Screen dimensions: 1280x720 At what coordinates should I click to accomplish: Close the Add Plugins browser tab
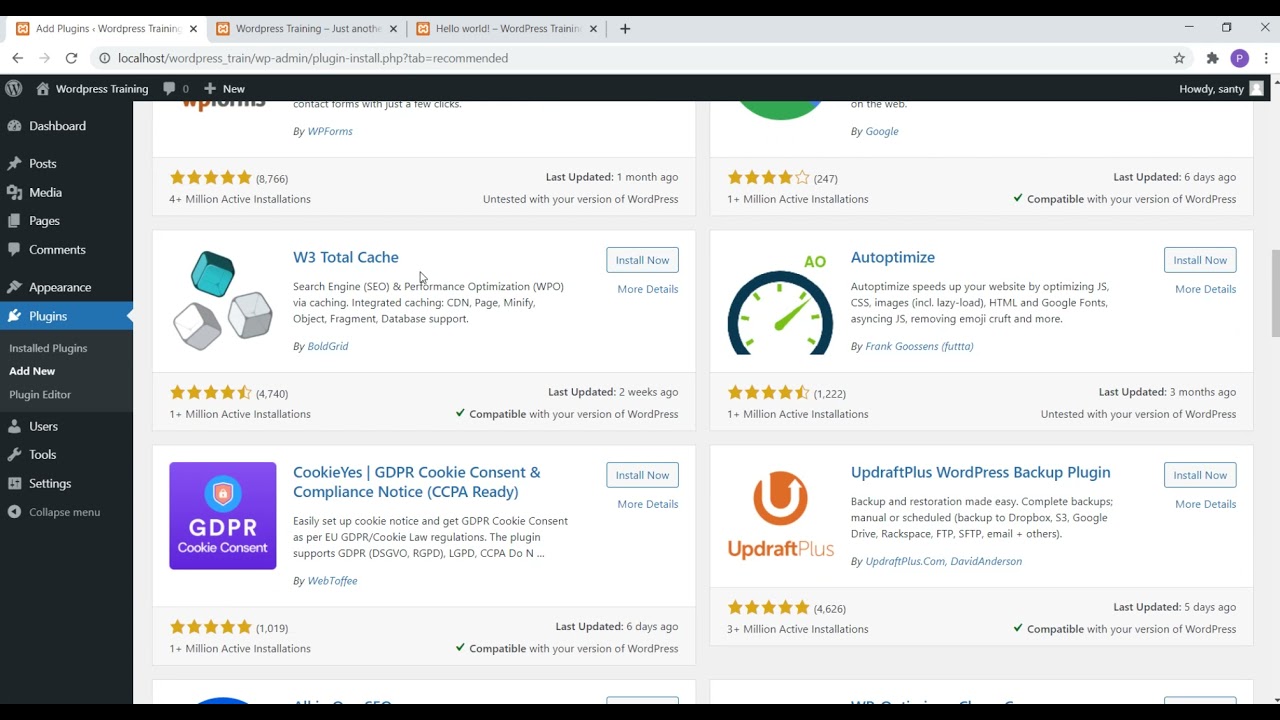193,29
